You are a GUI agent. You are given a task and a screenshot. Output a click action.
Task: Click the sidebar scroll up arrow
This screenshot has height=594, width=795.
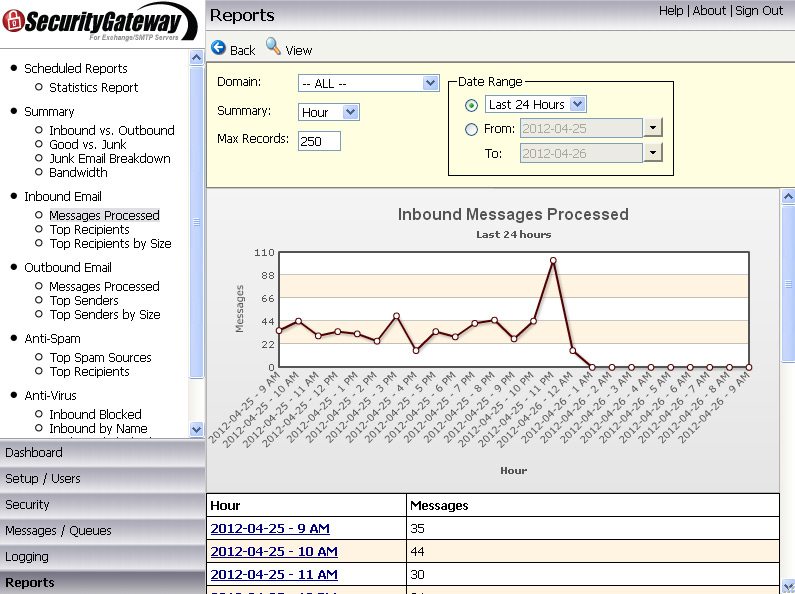196,58
